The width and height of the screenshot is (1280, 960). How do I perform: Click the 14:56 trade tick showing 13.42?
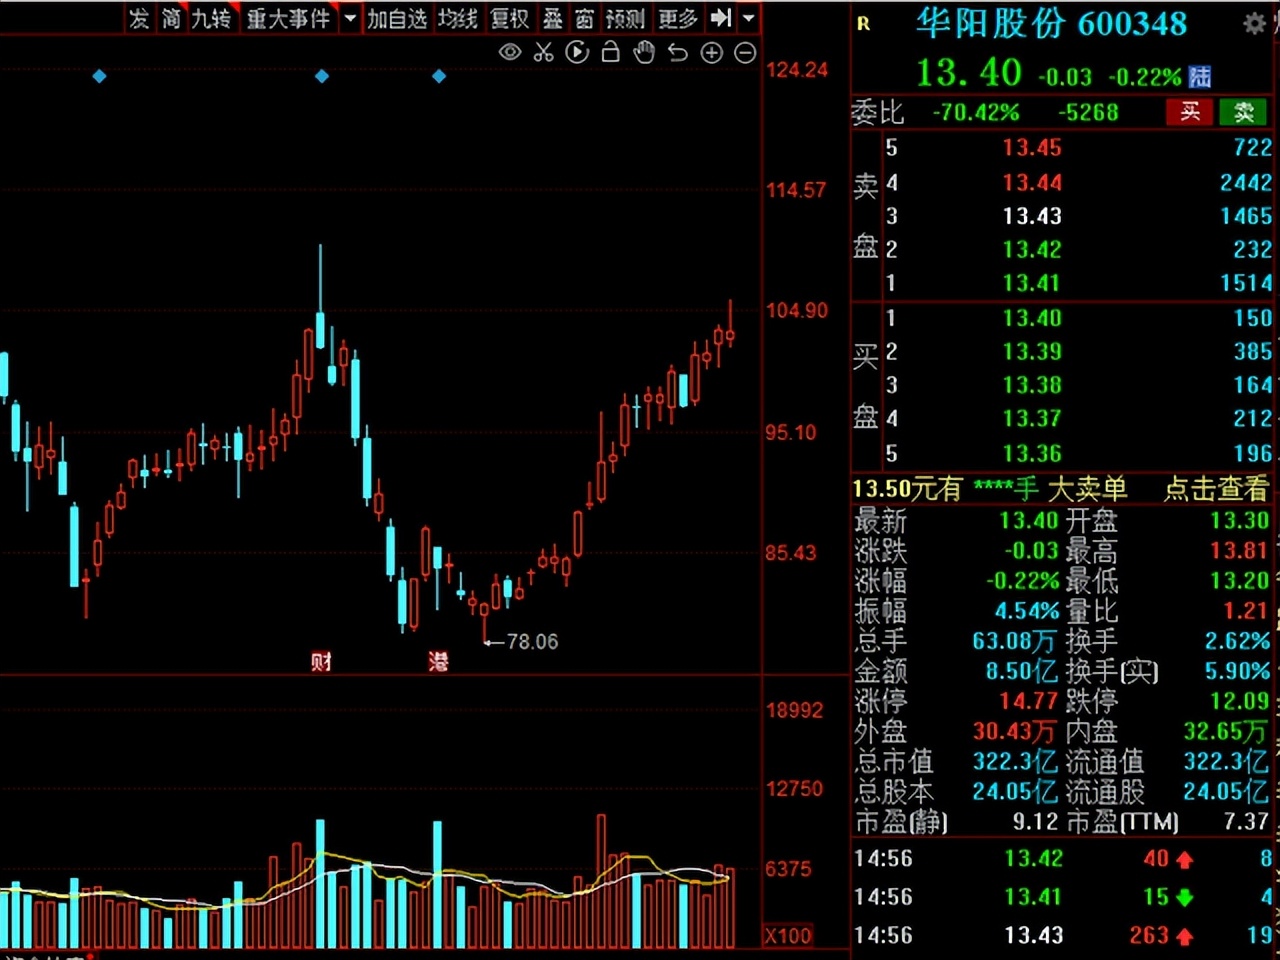pyautogui.click(x=1030, y=858)
